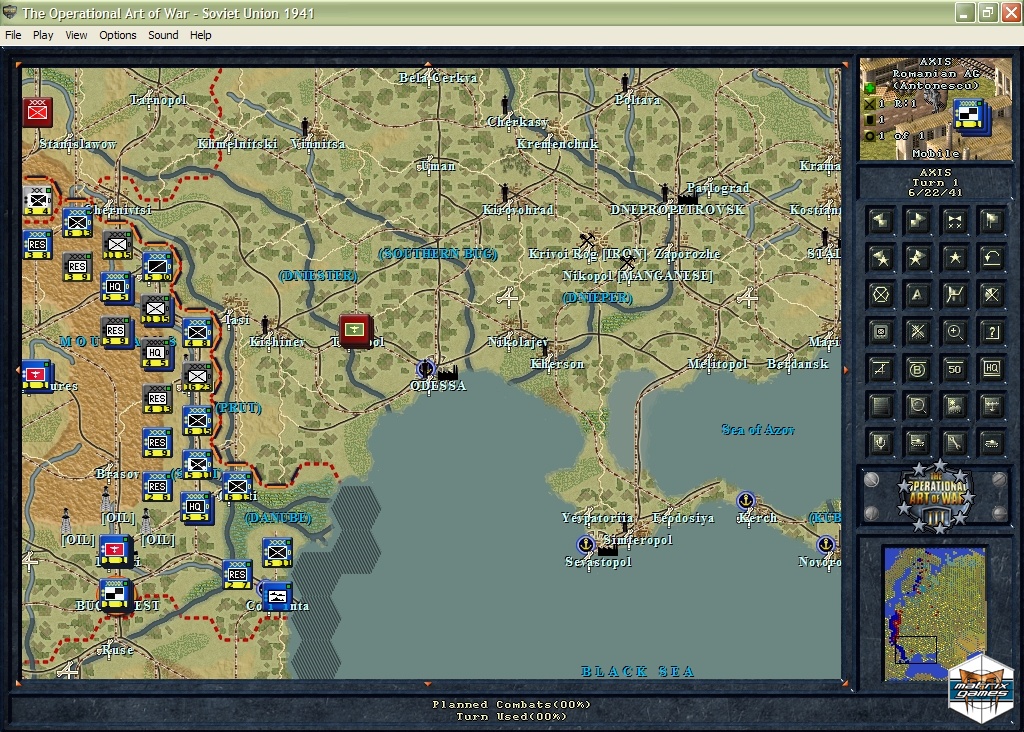The height and width of the screenshot is (732, 1024).
Task: Click the Sevastopol anchor port symbol
Action: (586, 543)
